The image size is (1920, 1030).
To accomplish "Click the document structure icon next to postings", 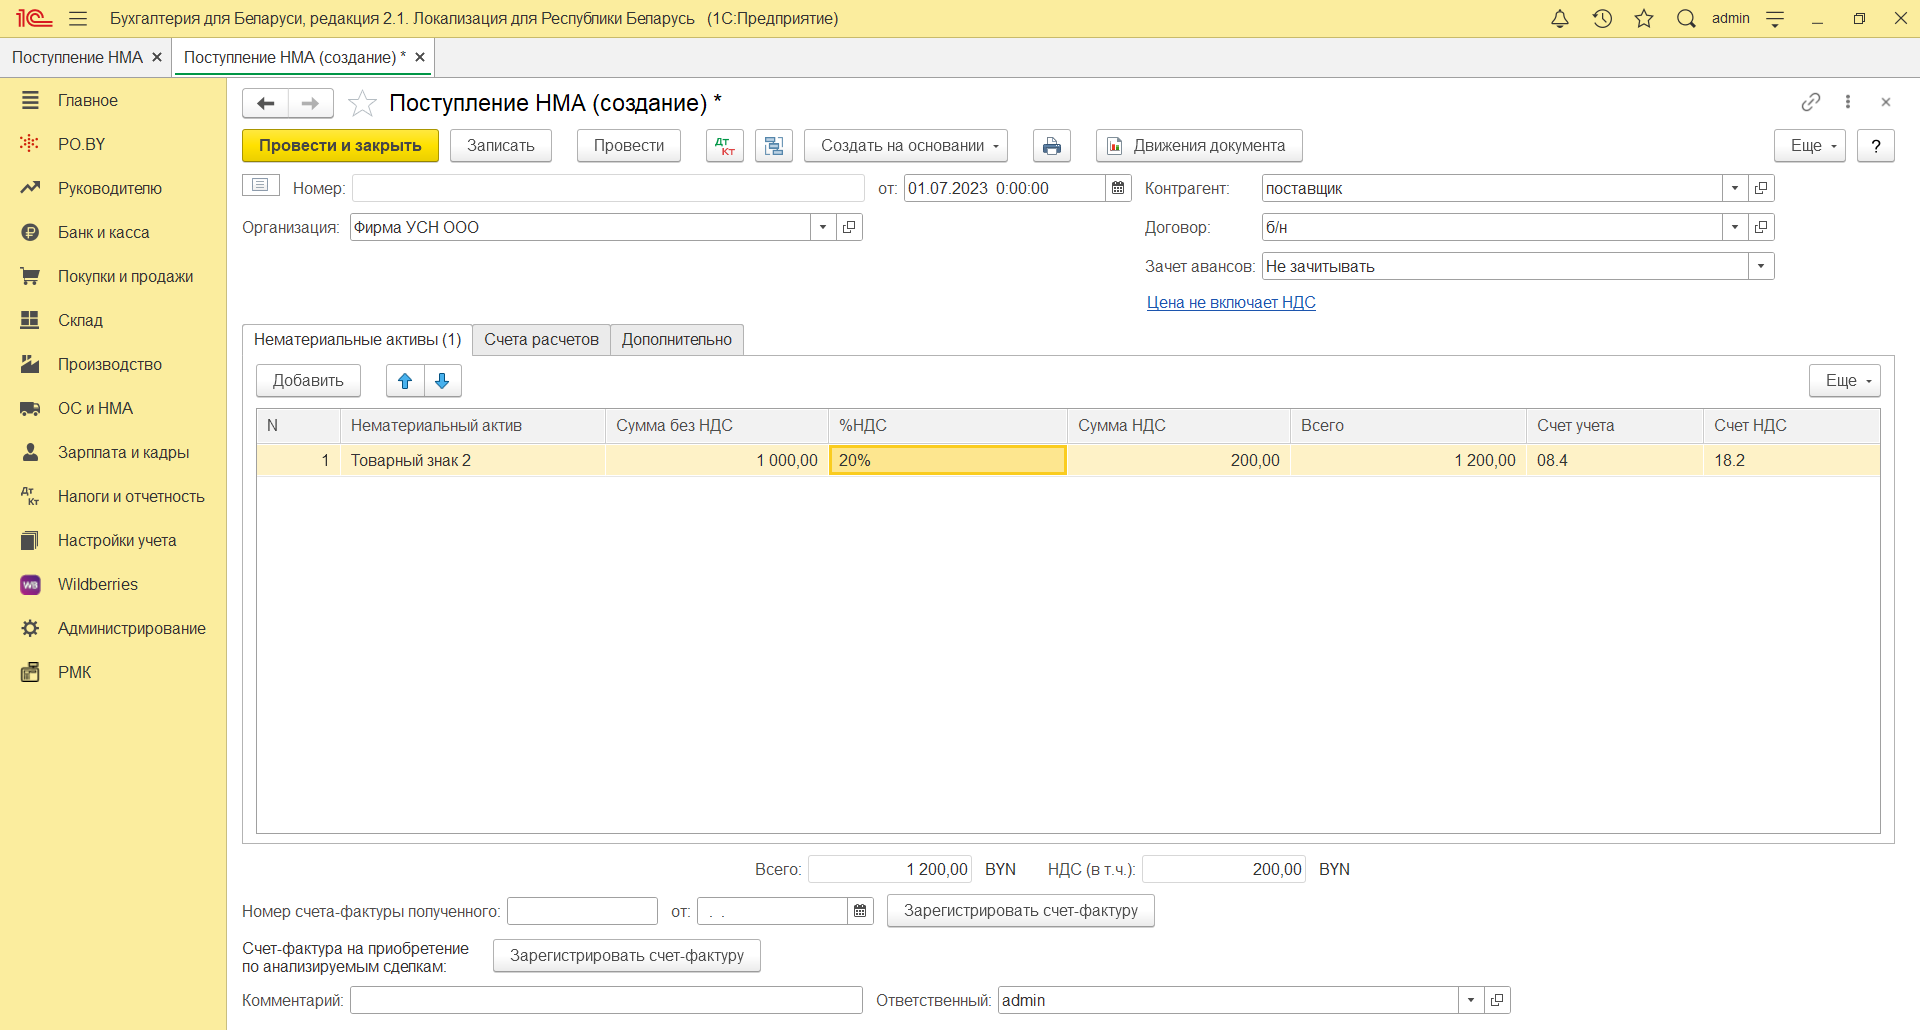I will coord(773,146).
